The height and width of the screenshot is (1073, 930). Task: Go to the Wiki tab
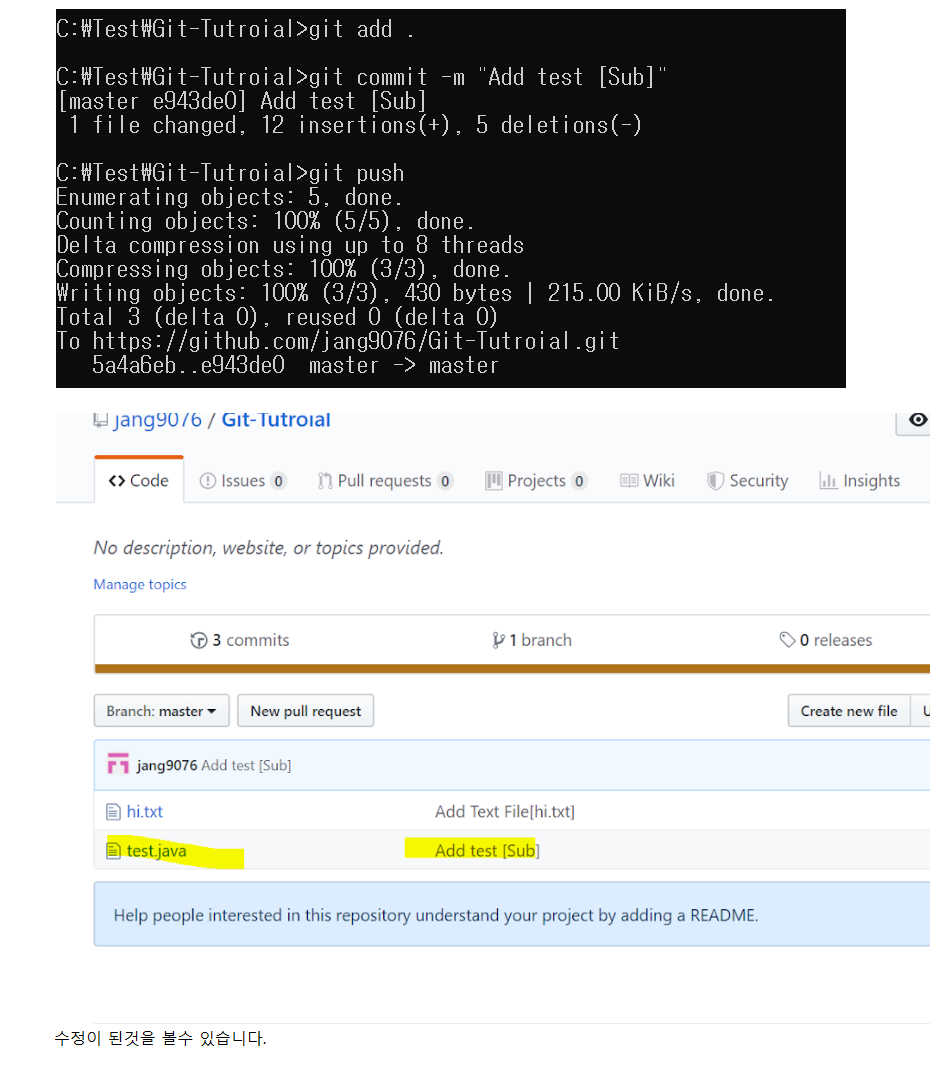tap(647, 481)
